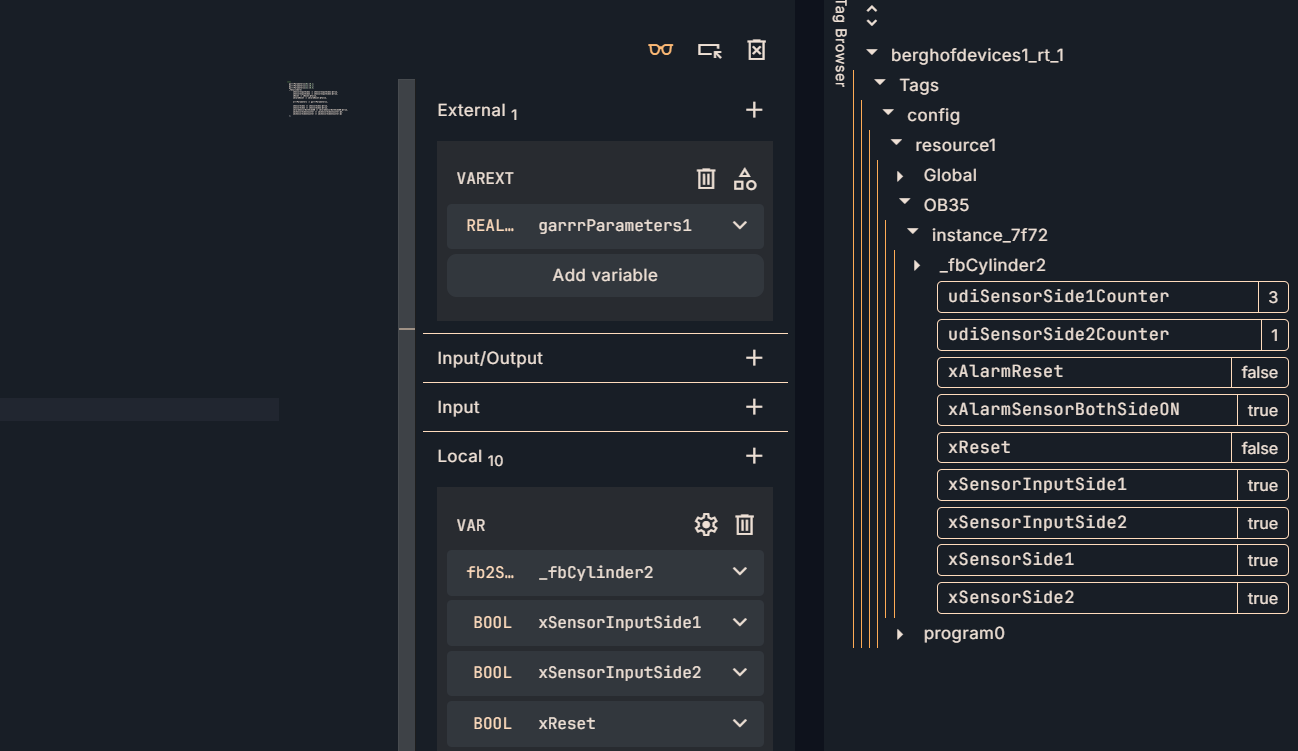Click the Add variable button
This screenshot has width=1298, height=751.
(x=605, y=275)
